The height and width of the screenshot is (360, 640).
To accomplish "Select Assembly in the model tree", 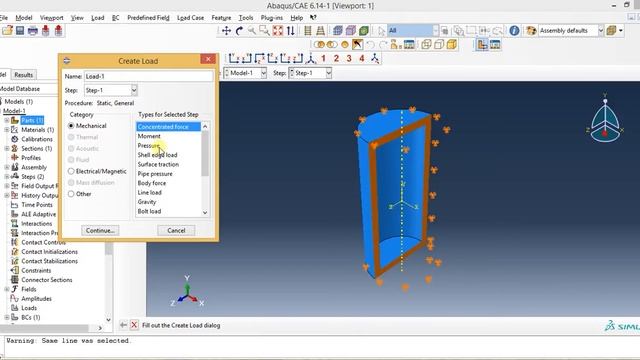I will (x=34, y=167).
